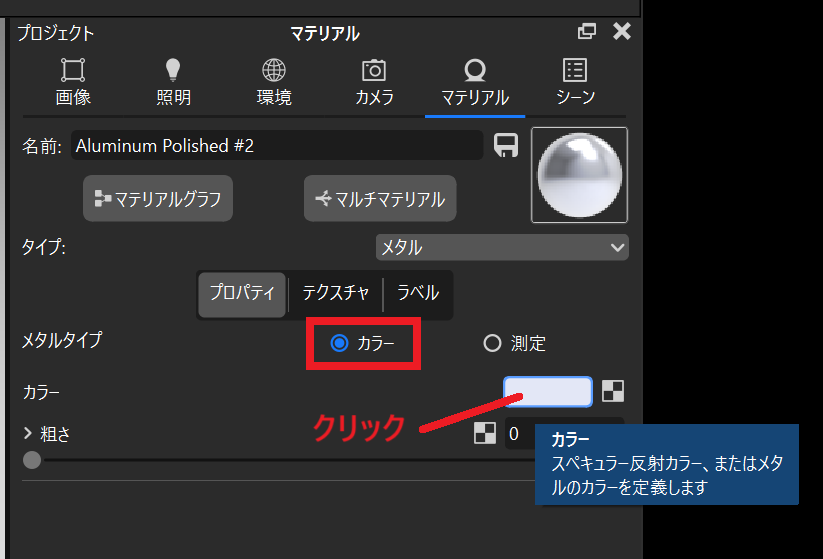Click the texture checker icon beside the color swatch
823x559 pixels.
pos(613,391)
